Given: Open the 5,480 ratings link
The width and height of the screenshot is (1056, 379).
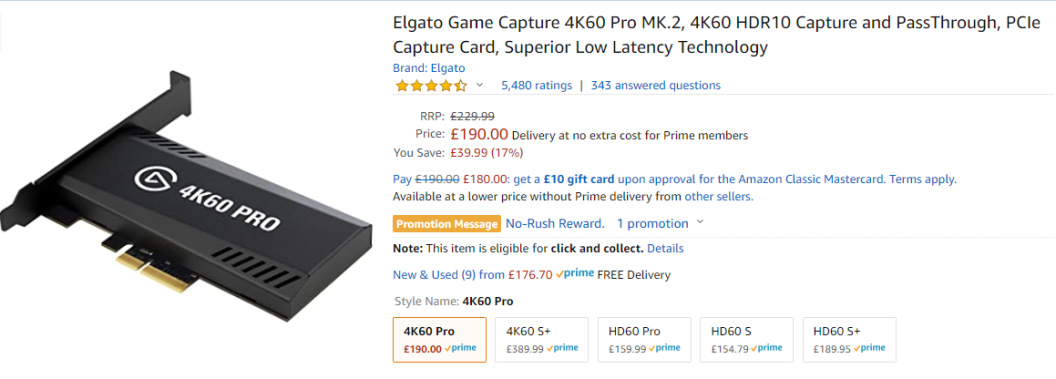Looking at the screenshot, I should (x=536, y=85).
